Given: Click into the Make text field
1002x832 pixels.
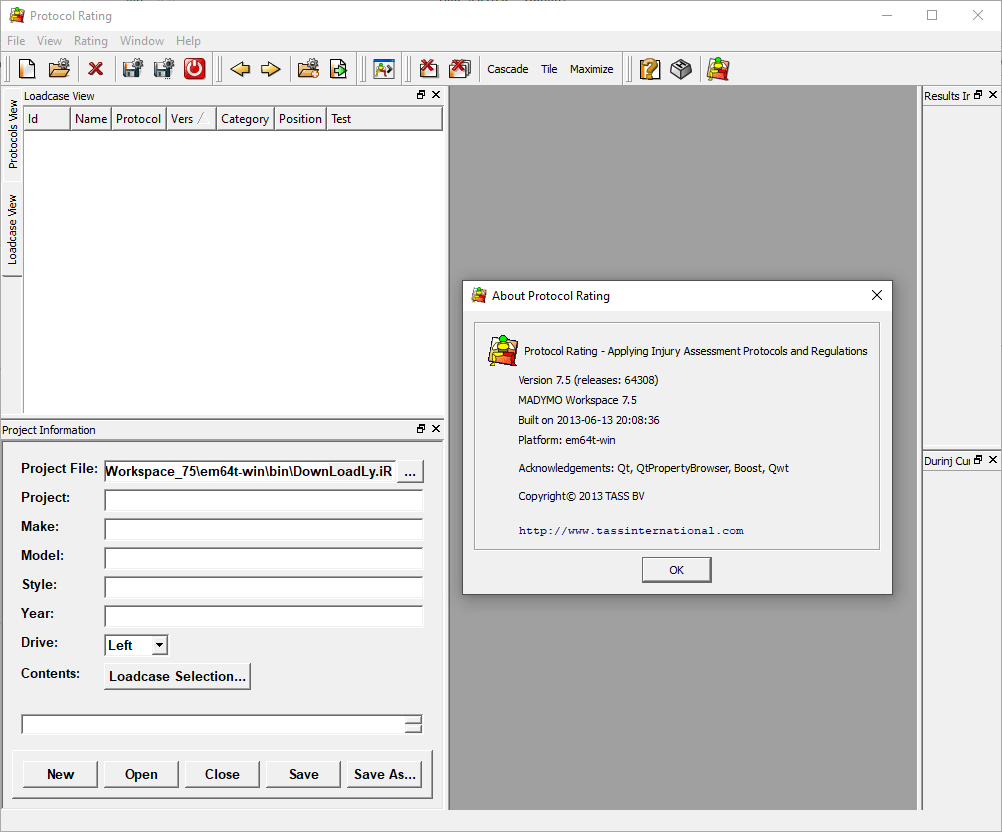Looking at the screenshot, I should [x=263, y=530].
